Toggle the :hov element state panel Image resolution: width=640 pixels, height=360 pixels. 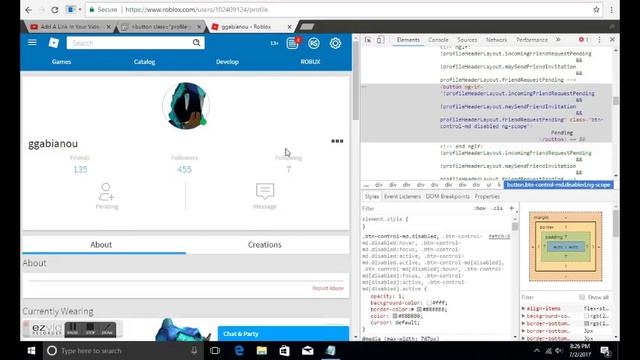point(480,208)
